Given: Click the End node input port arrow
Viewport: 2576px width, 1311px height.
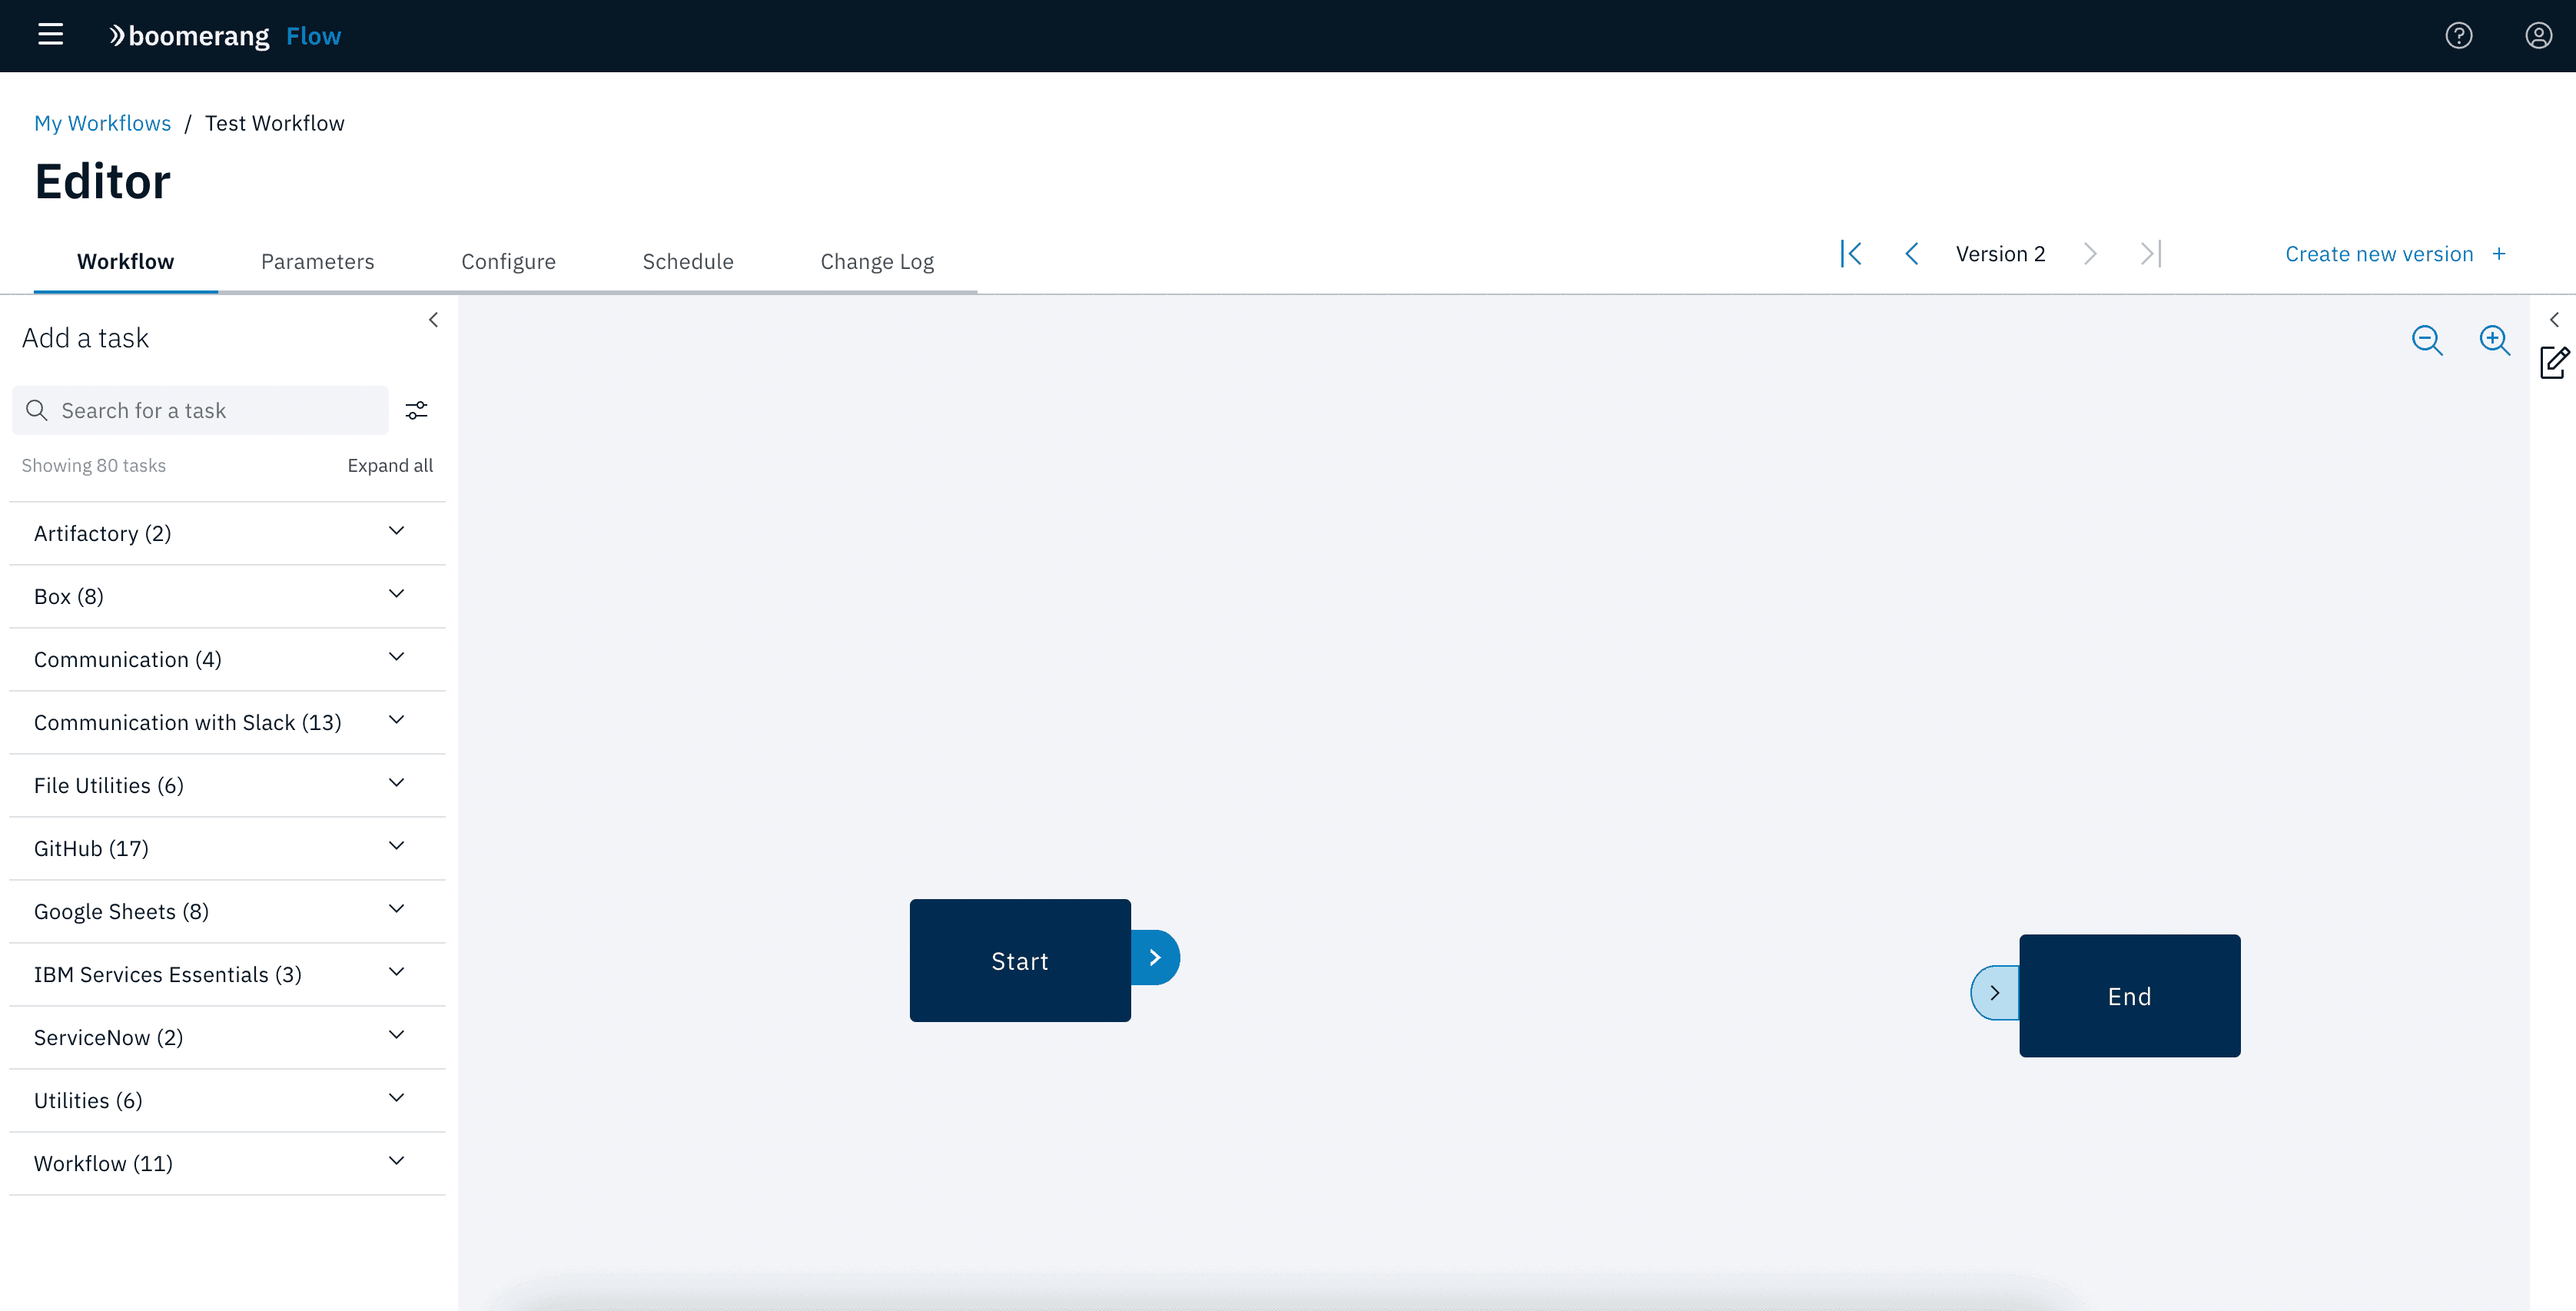Looking at the screenshot, I should [x=1995, y=993].
